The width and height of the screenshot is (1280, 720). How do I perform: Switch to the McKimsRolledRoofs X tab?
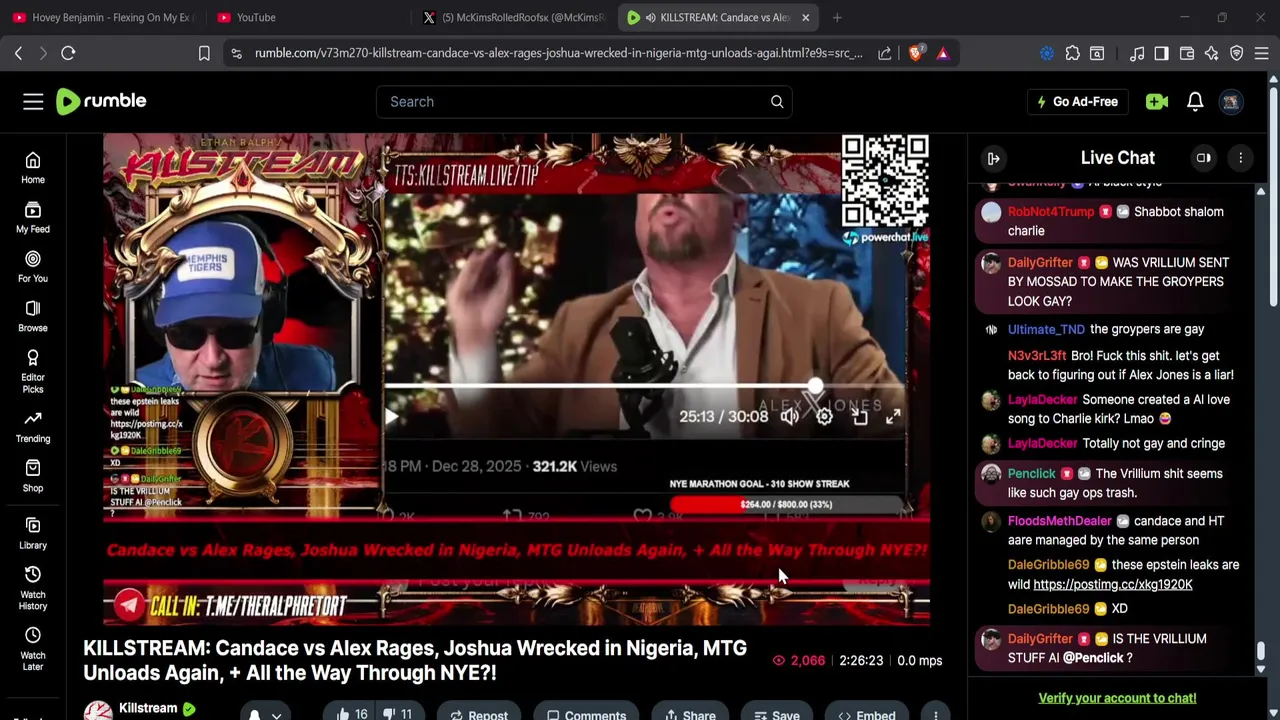[513, 17]
